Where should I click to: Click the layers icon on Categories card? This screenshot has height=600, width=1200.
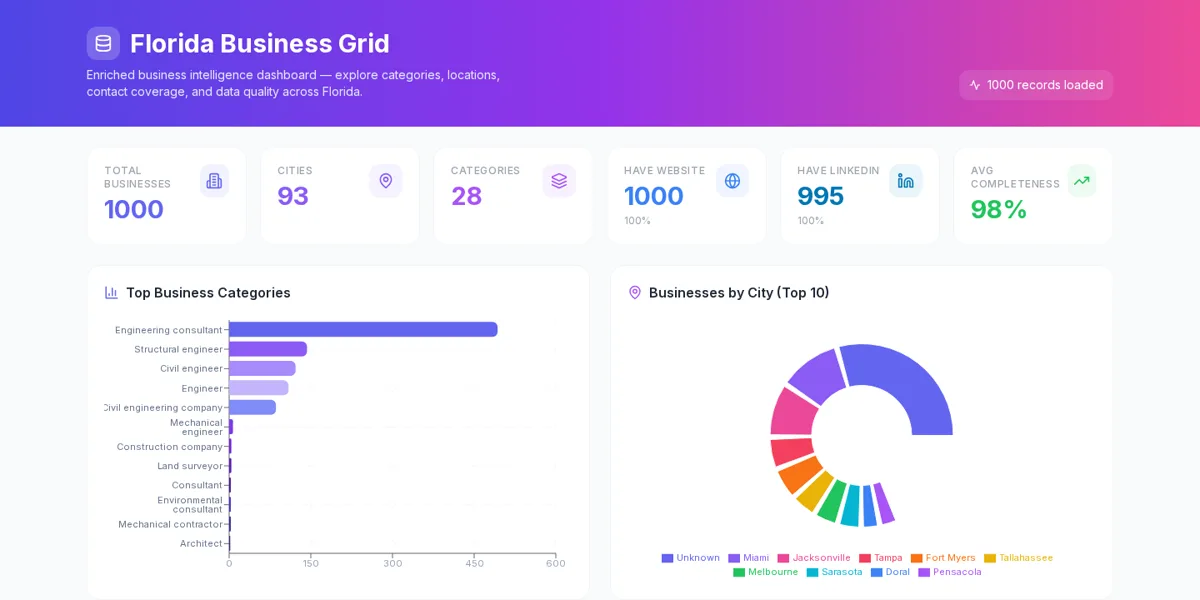[559, 181]
